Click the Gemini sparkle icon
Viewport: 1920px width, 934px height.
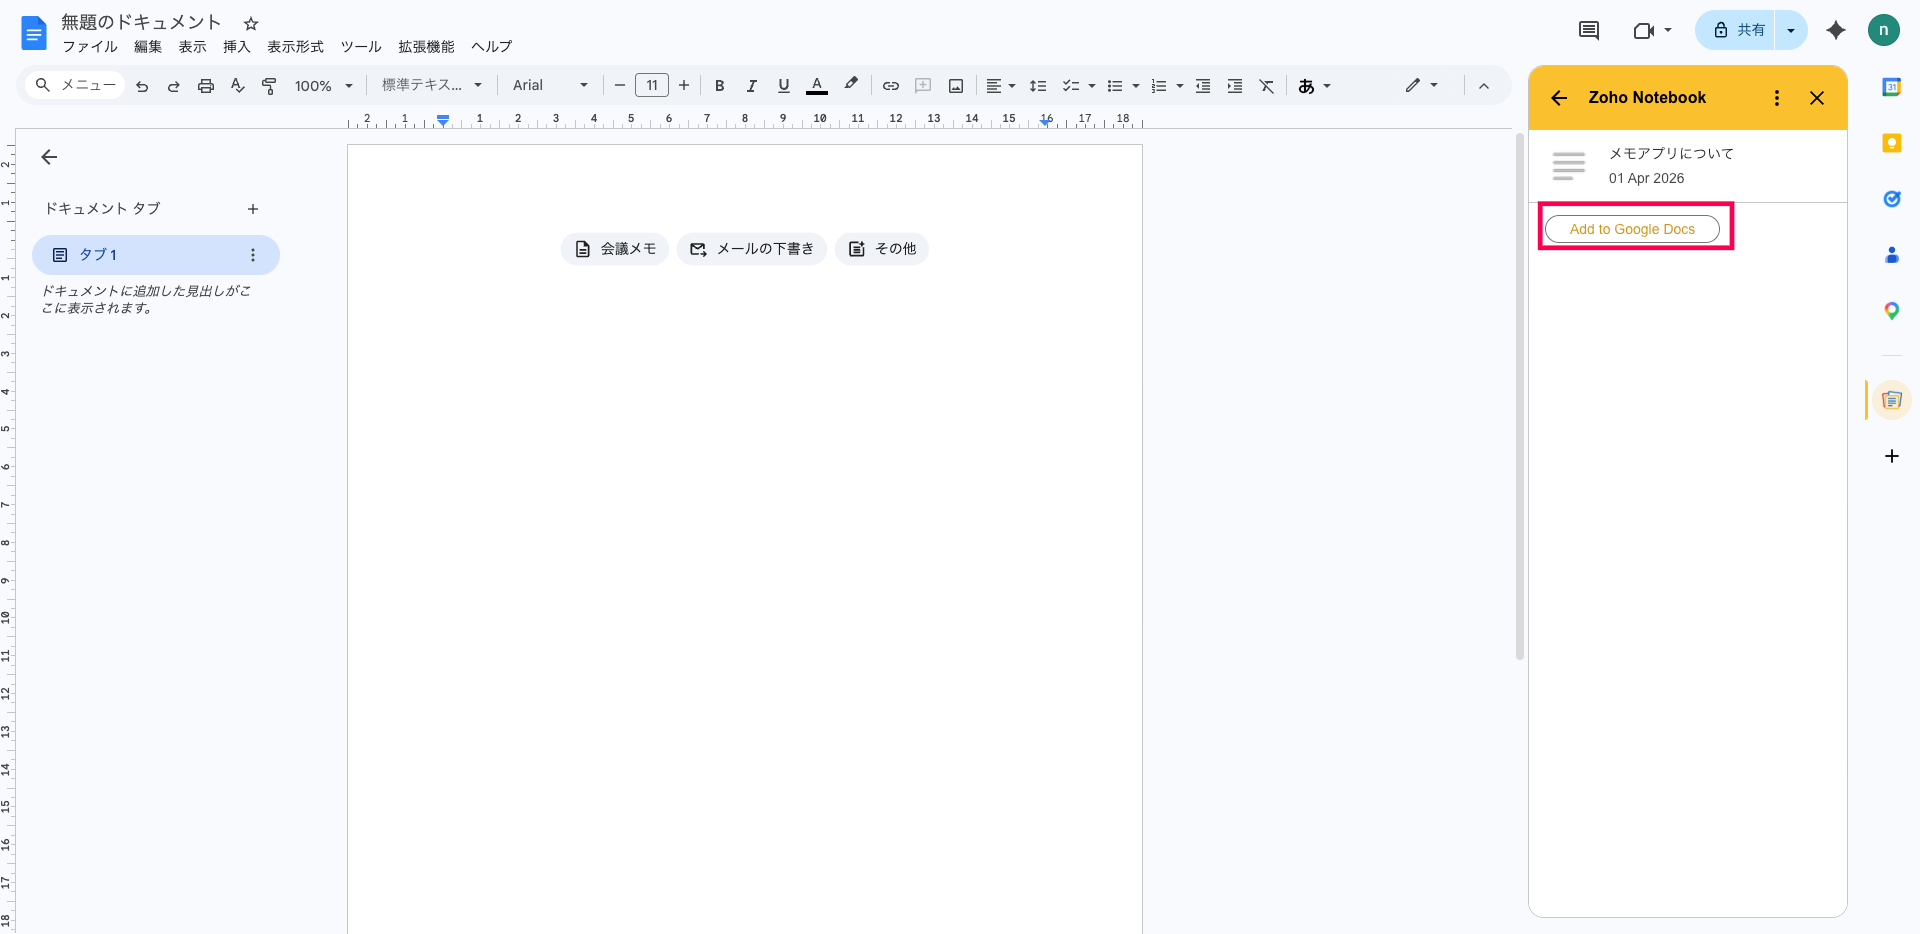(1835, 30)
